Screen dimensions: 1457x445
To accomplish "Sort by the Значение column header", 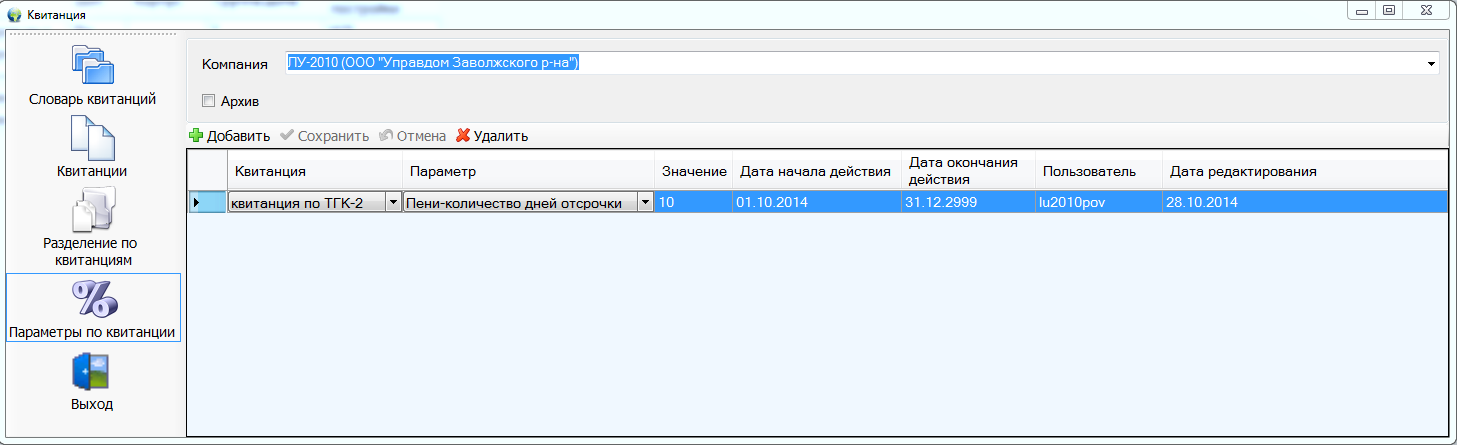I will coord(693,171).
